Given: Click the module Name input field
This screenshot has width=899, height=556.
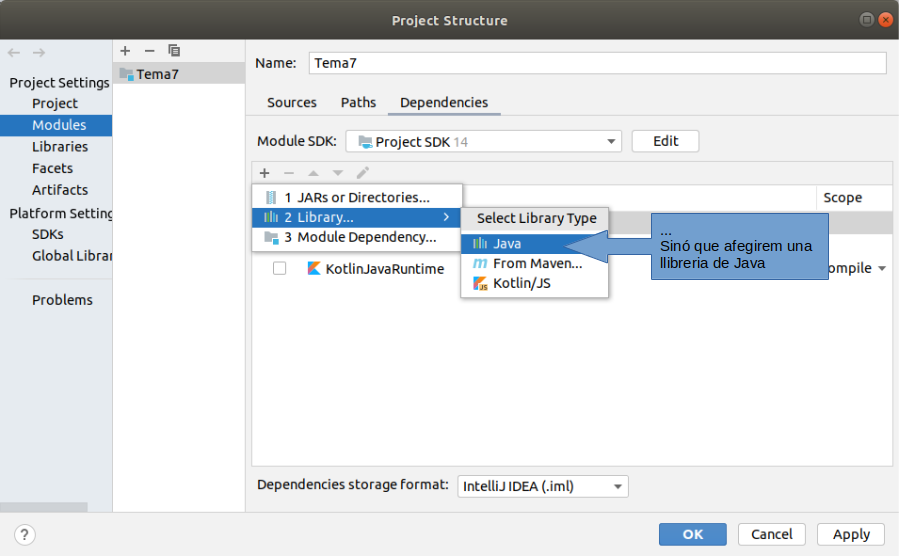Looking at the screenshot, I should [597, 63].
